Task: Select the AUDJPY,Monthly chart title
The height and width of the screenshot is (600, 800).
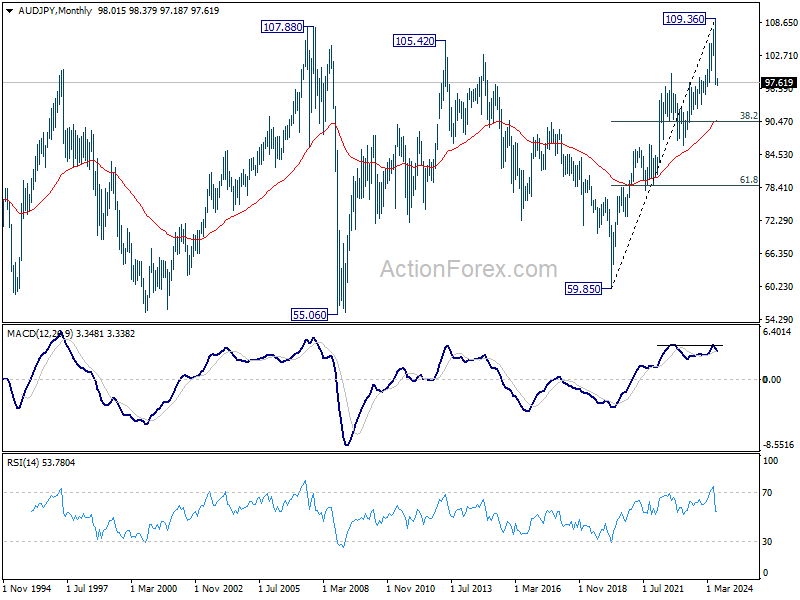Action: 55,11
